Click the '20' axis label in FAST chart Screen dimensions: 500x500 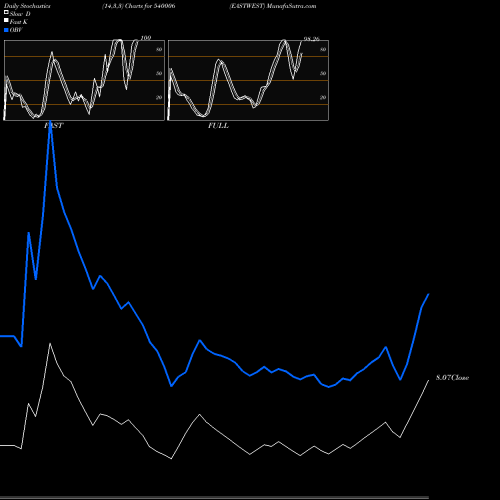tap(159, 97)
